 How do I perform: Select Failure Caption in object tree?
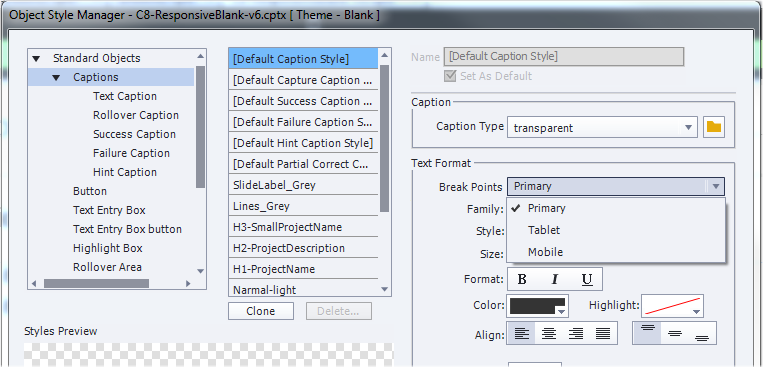[131, 153]
